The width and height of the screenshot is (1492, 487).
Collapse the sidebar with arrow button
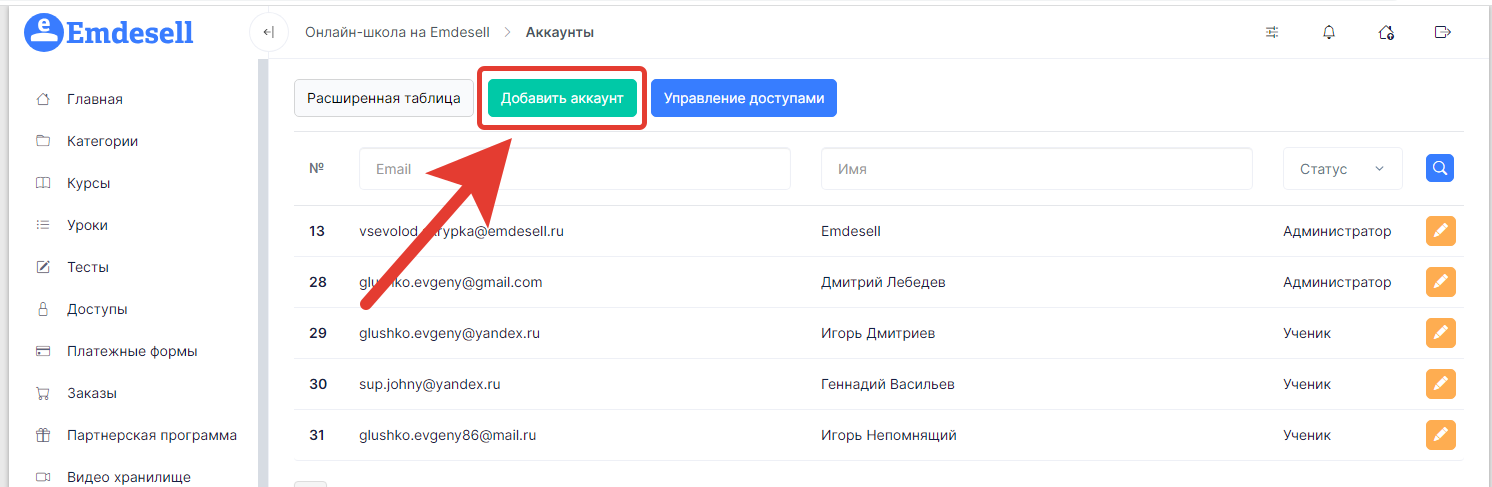[268, 32]
